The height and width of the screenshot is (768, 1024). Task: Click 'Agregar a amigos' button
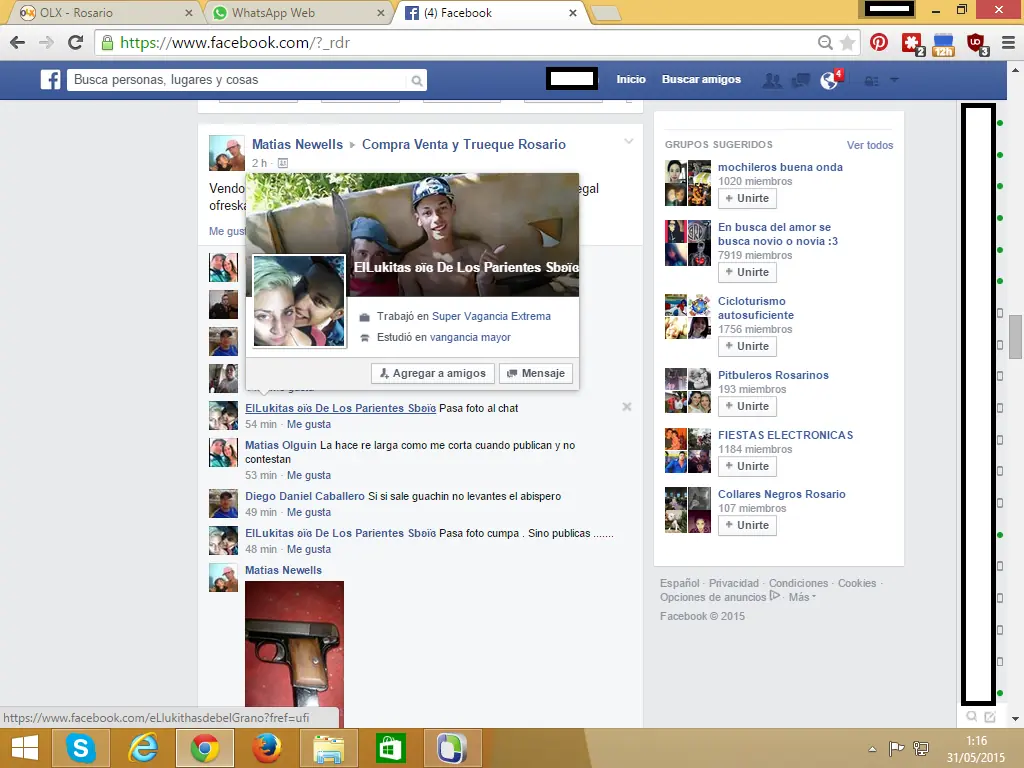tap(432, 373)
